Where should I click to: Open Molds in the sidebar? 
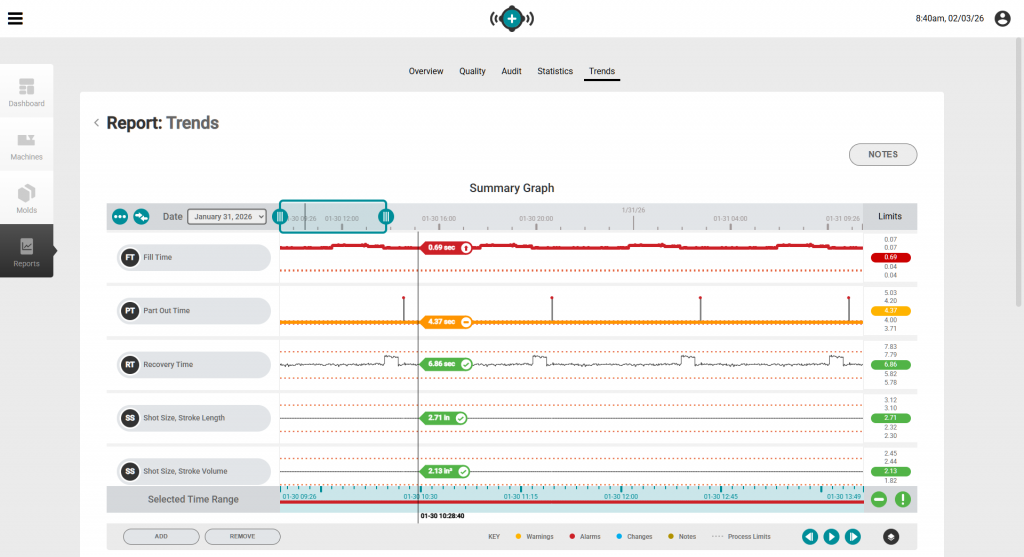click(27, 199)
